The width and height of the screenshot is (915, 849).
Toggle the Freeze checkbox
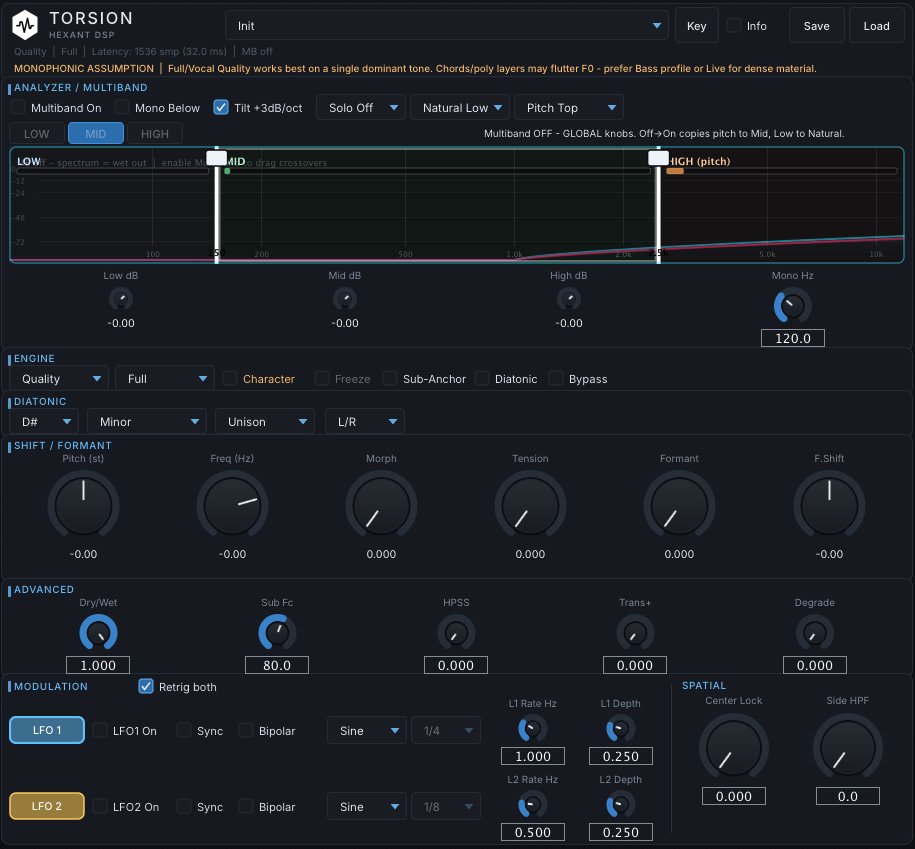(322, 379)
